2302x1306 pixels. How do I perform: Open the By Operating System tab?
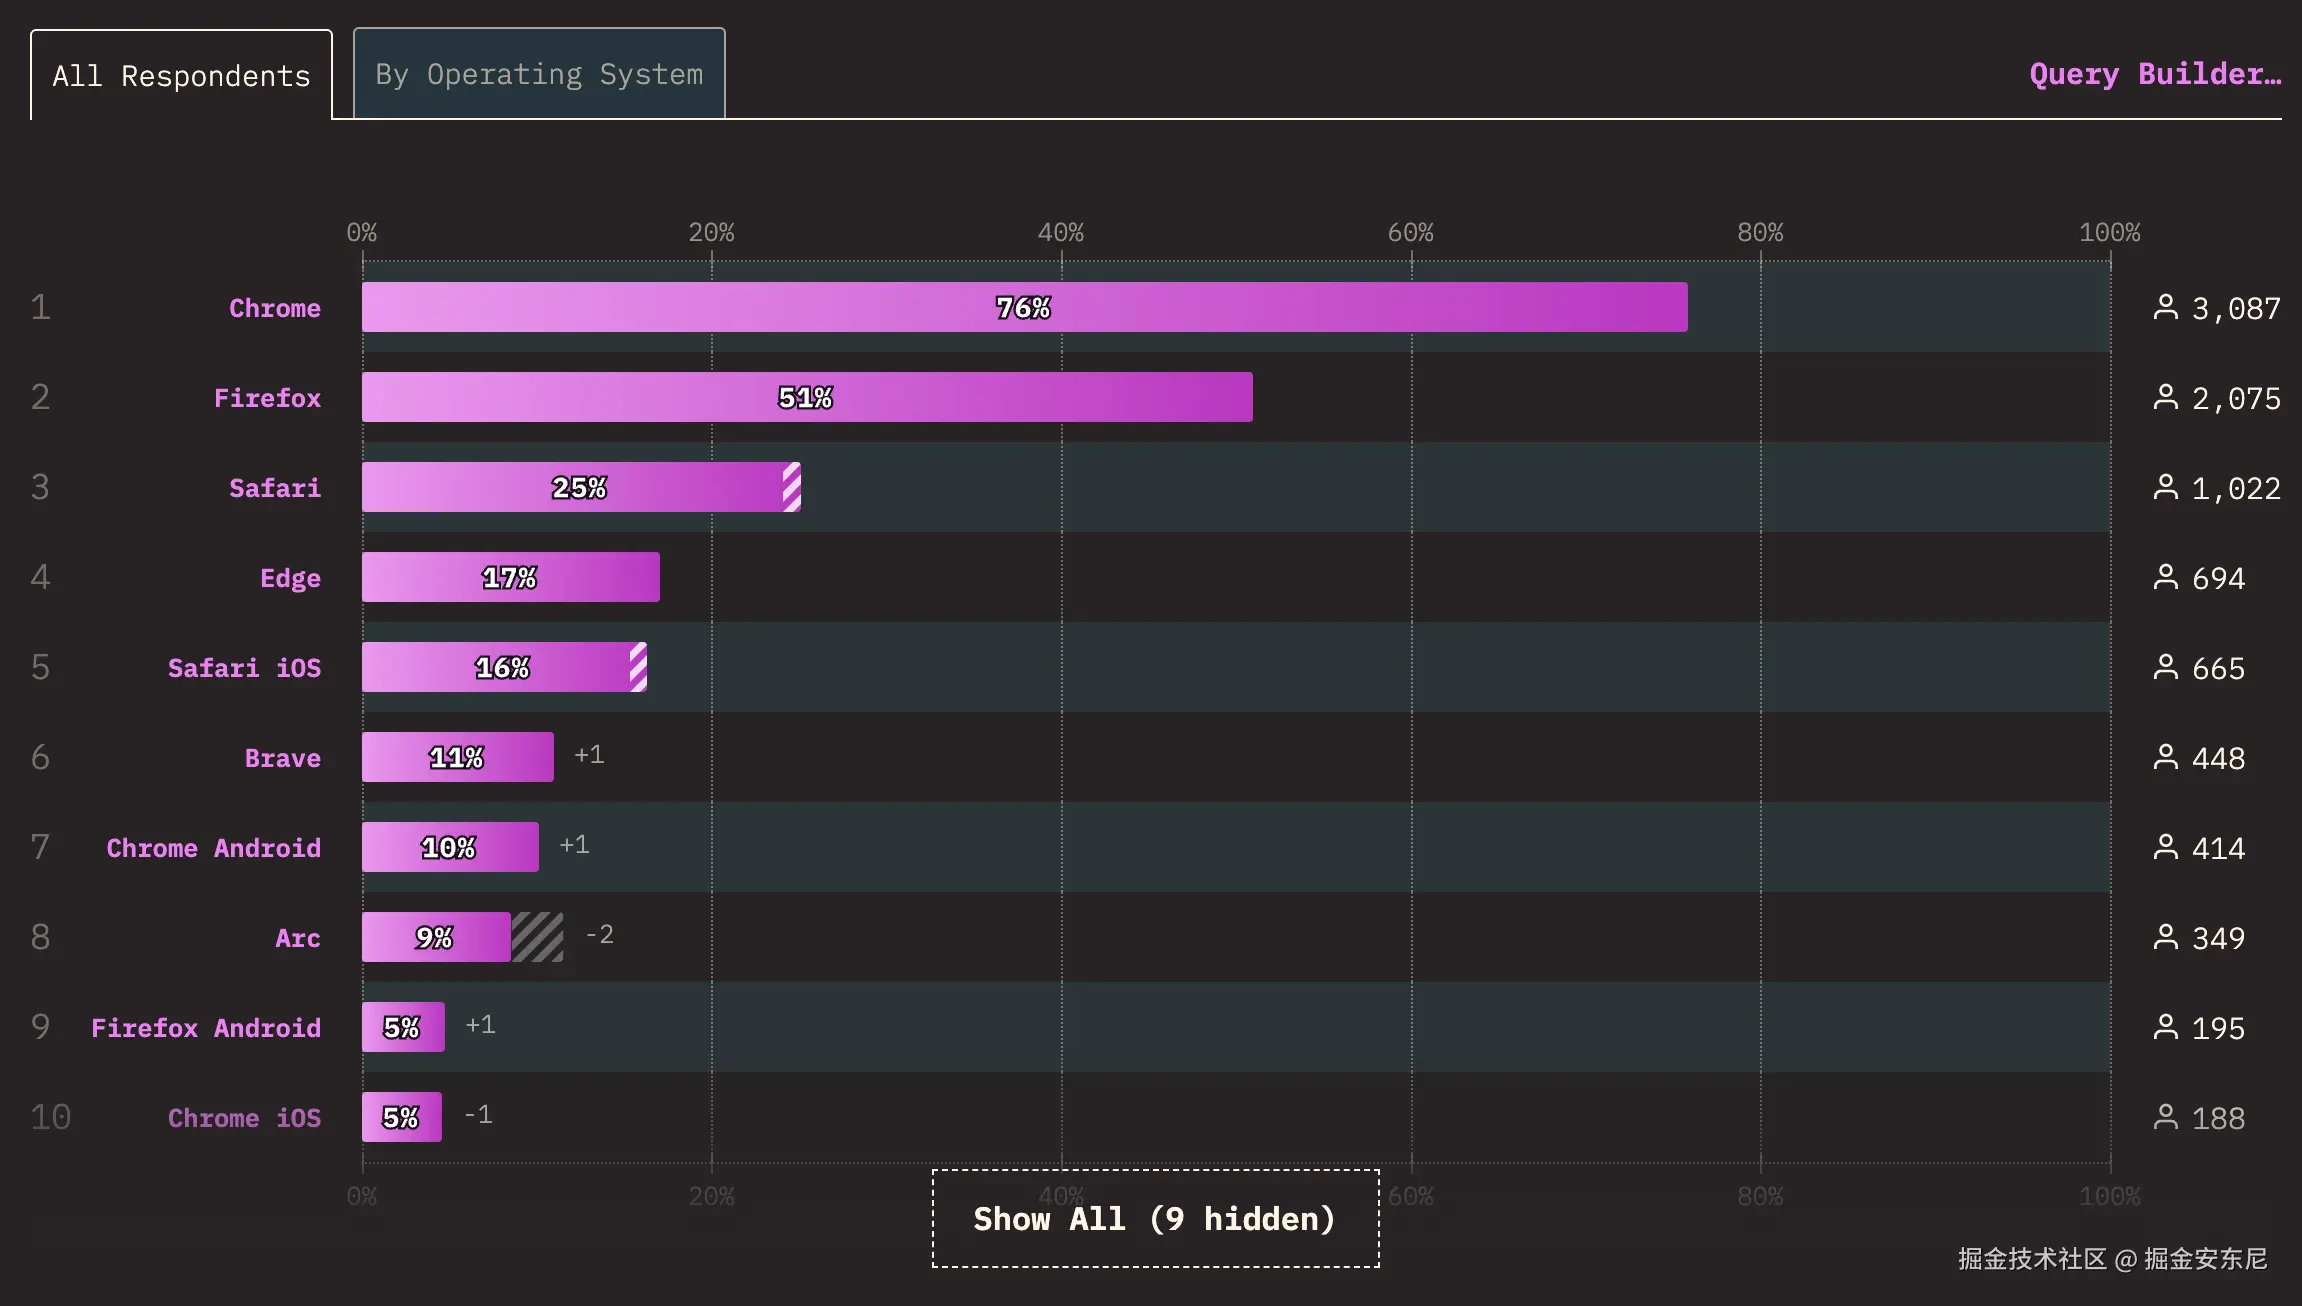pyautogui.click(x=539, y=74)
